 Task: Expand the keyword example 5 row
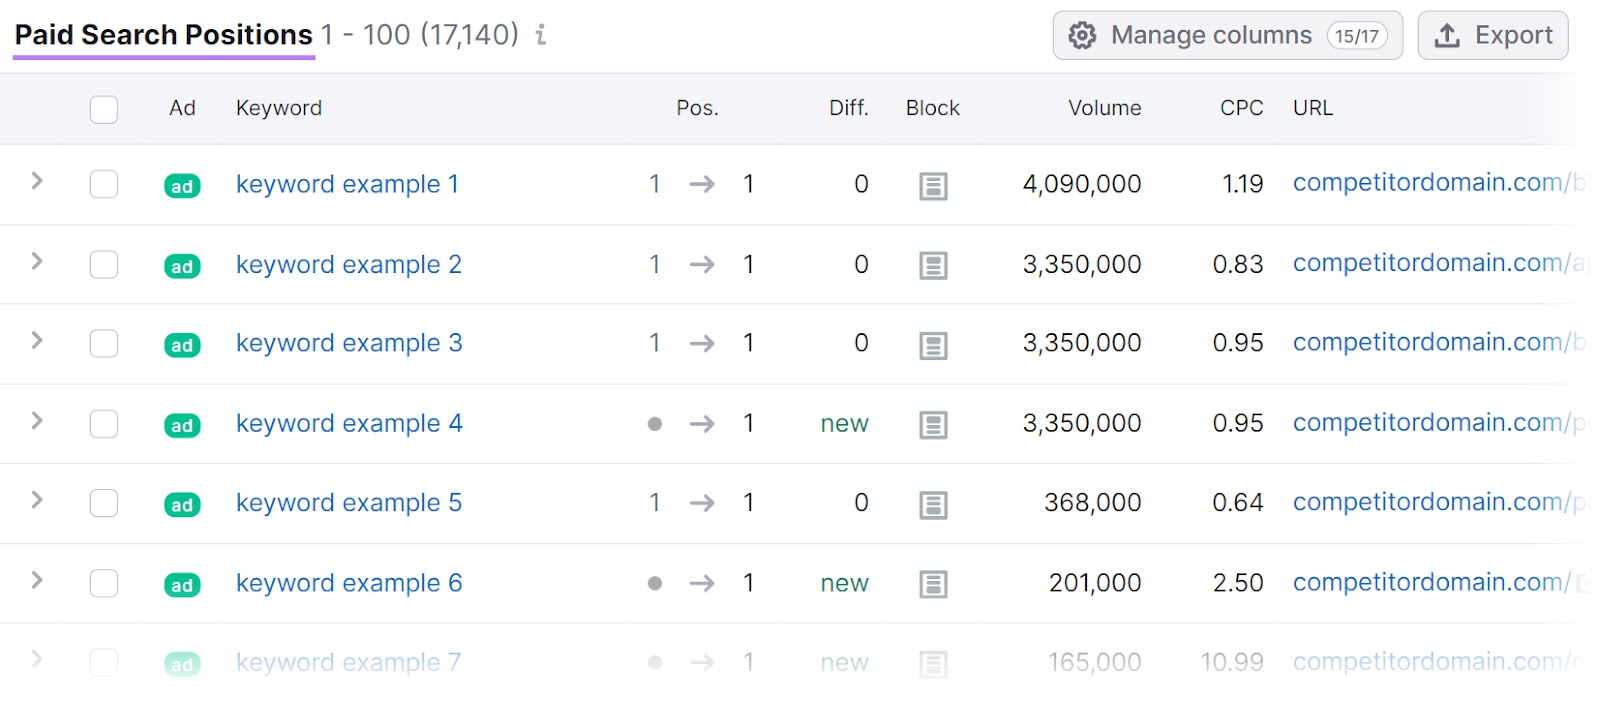click(x=36, y=502)
